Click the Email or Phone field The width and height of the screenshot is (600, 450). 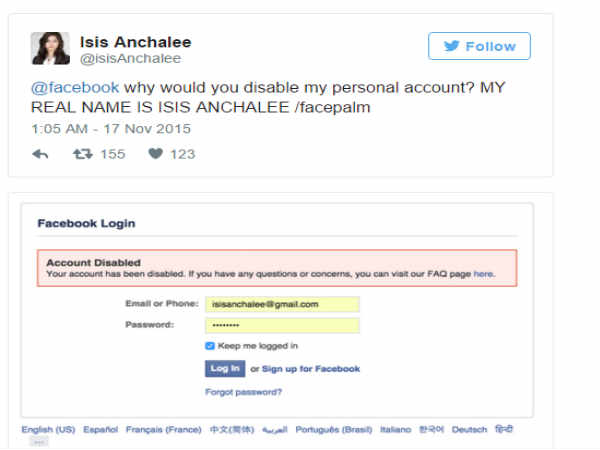coord(282,304)
